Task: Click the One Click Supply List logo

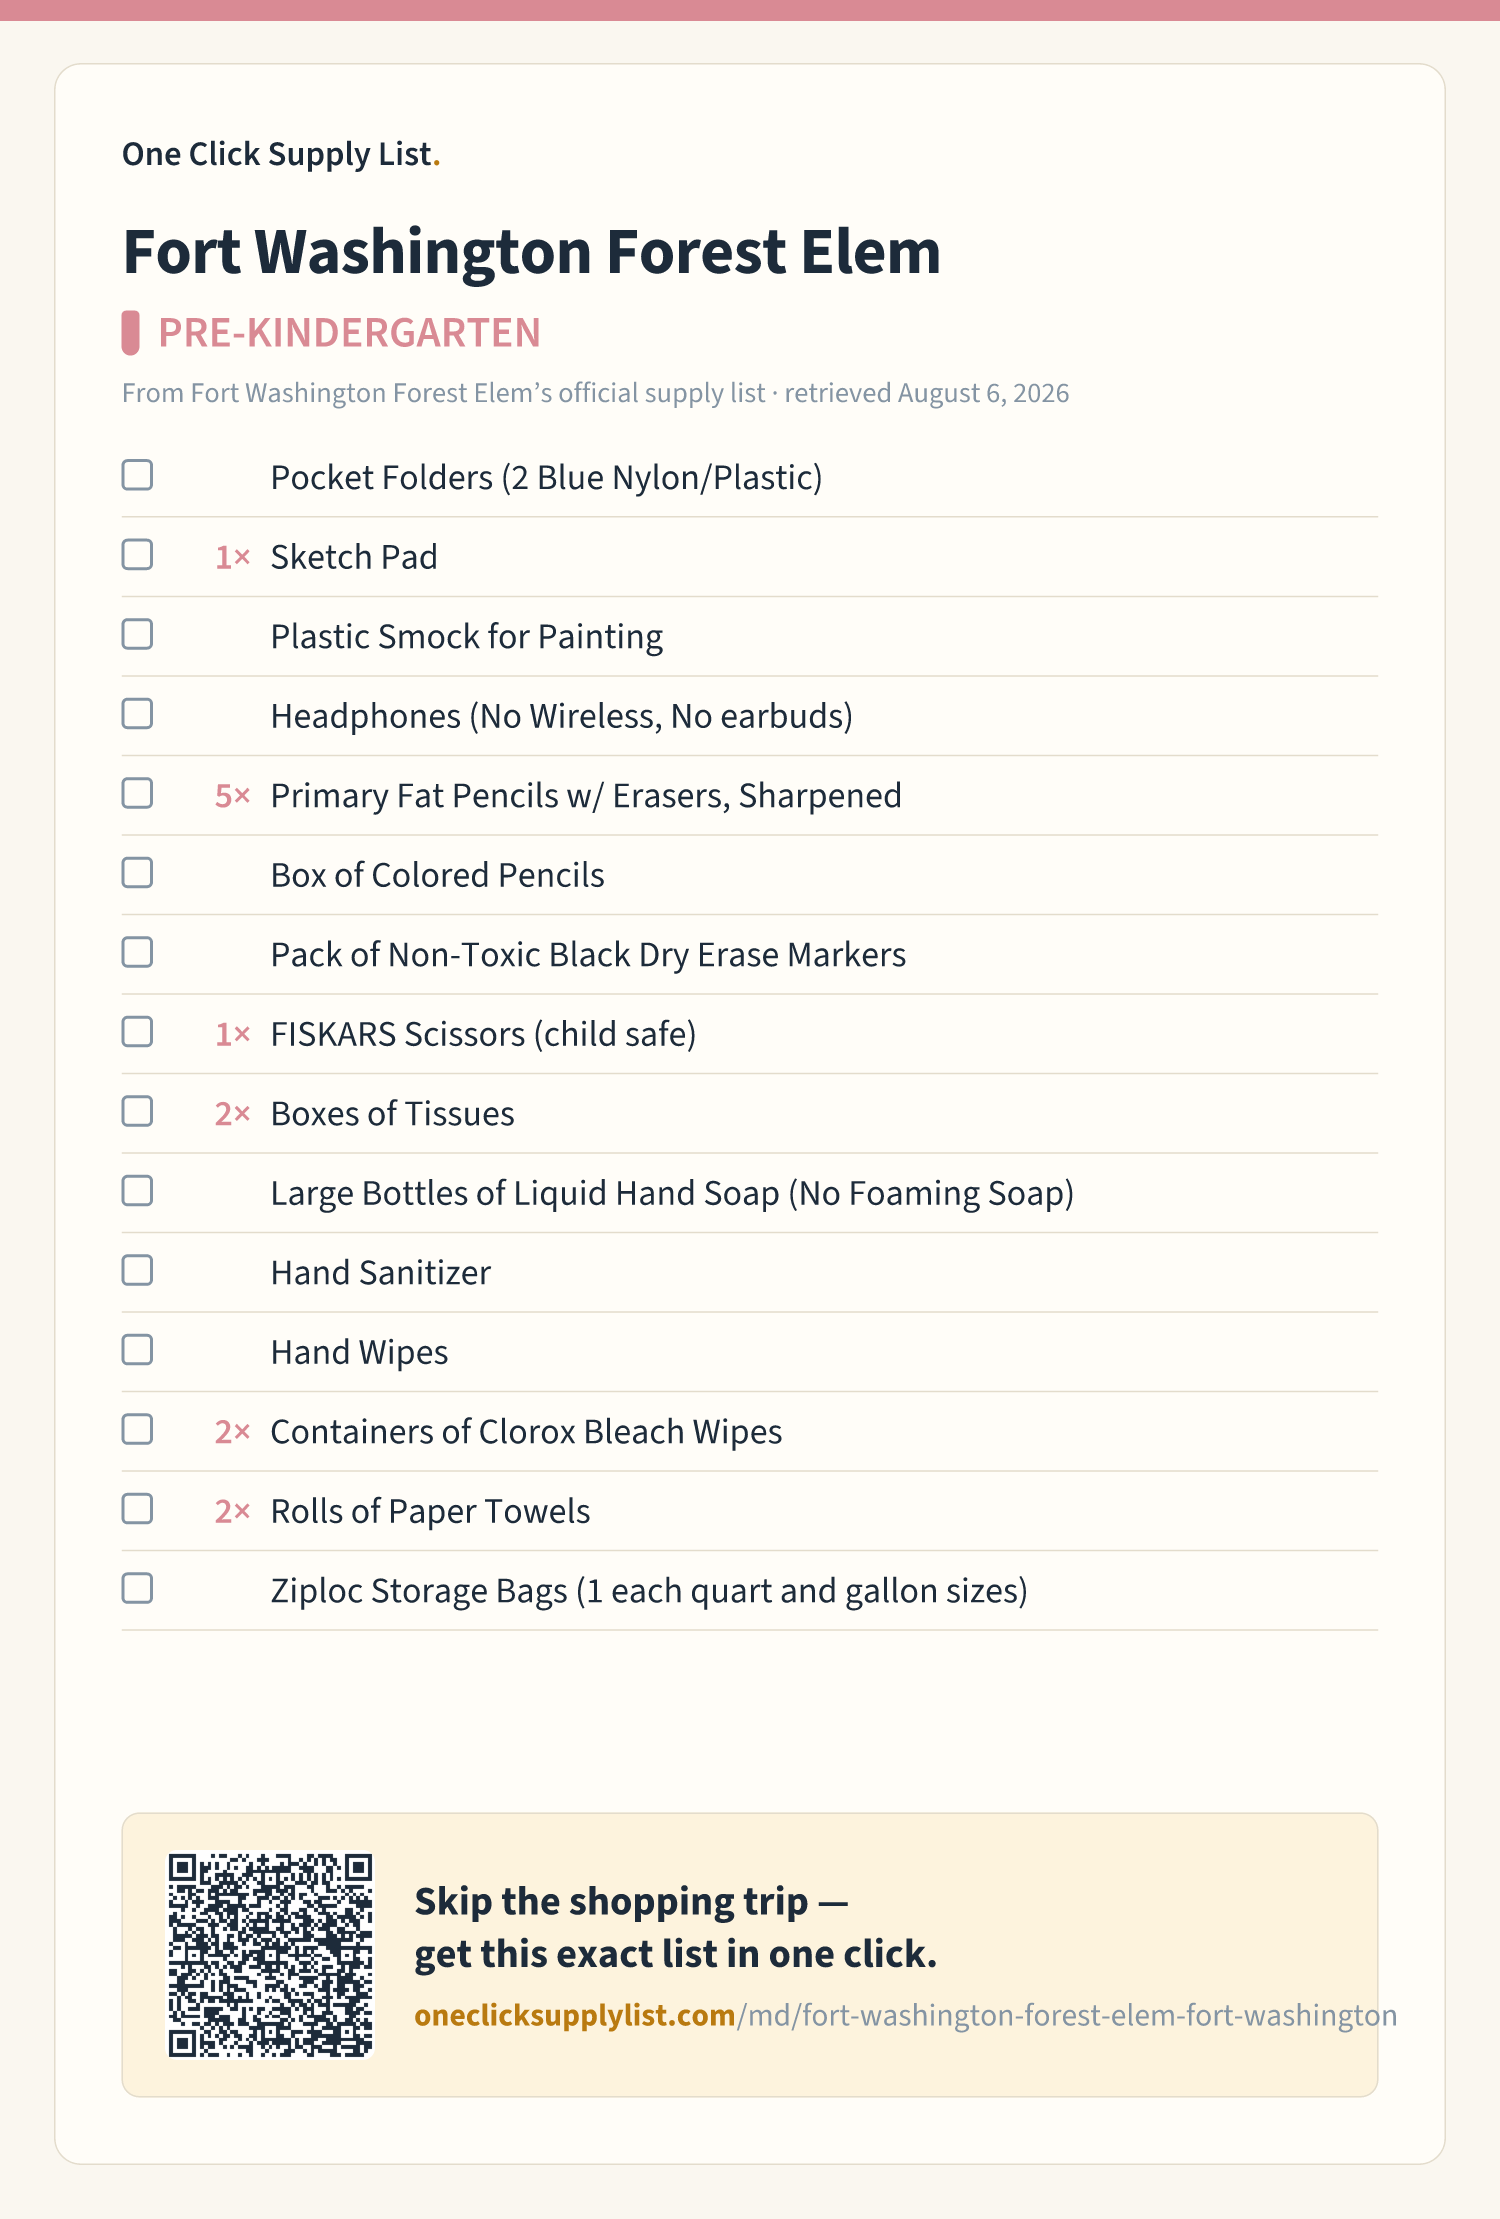Action: (x=281, y=154)
